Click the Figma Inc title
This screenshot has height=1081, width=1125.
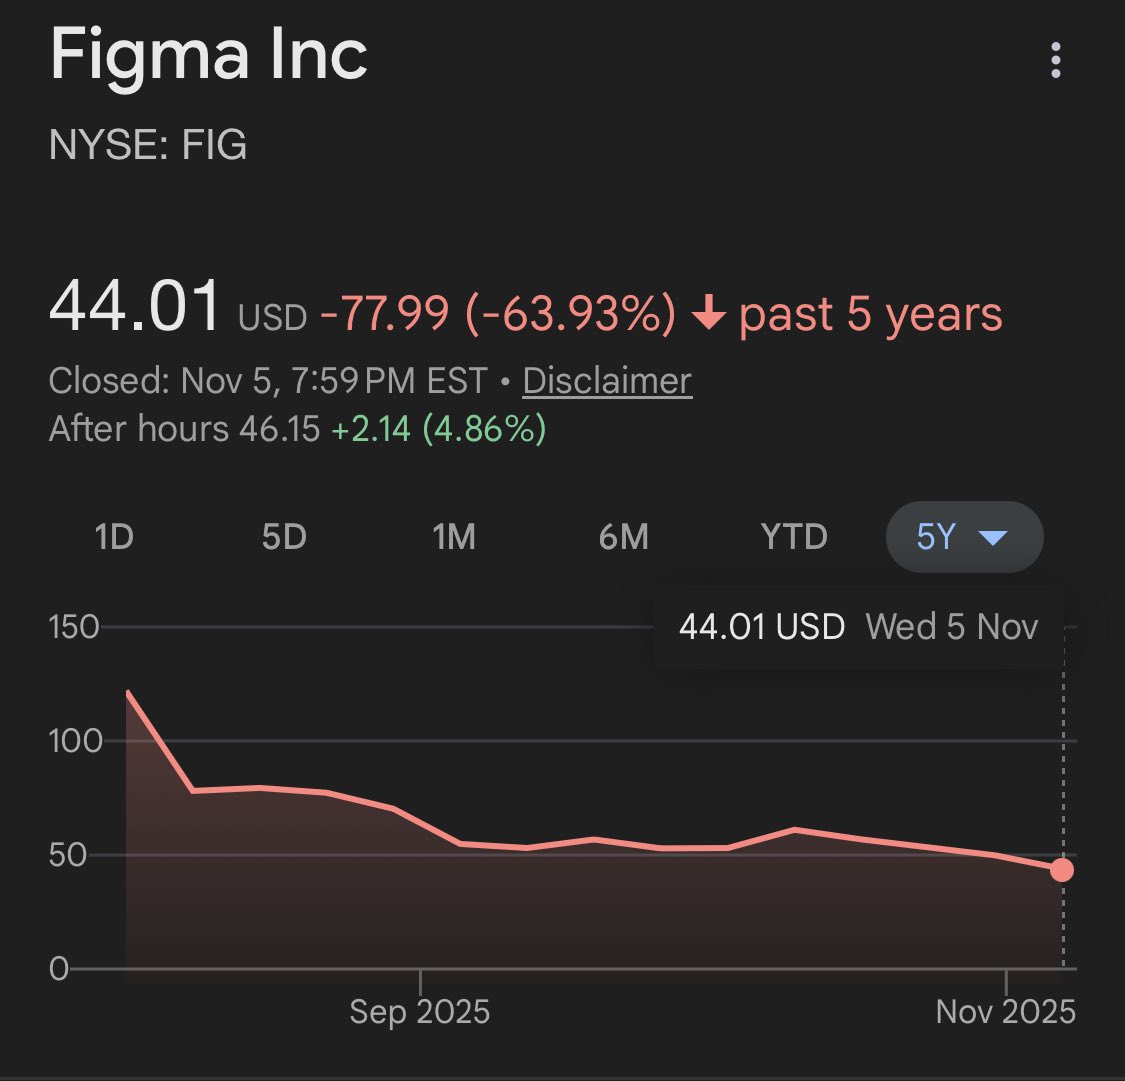tap(209, 55)
